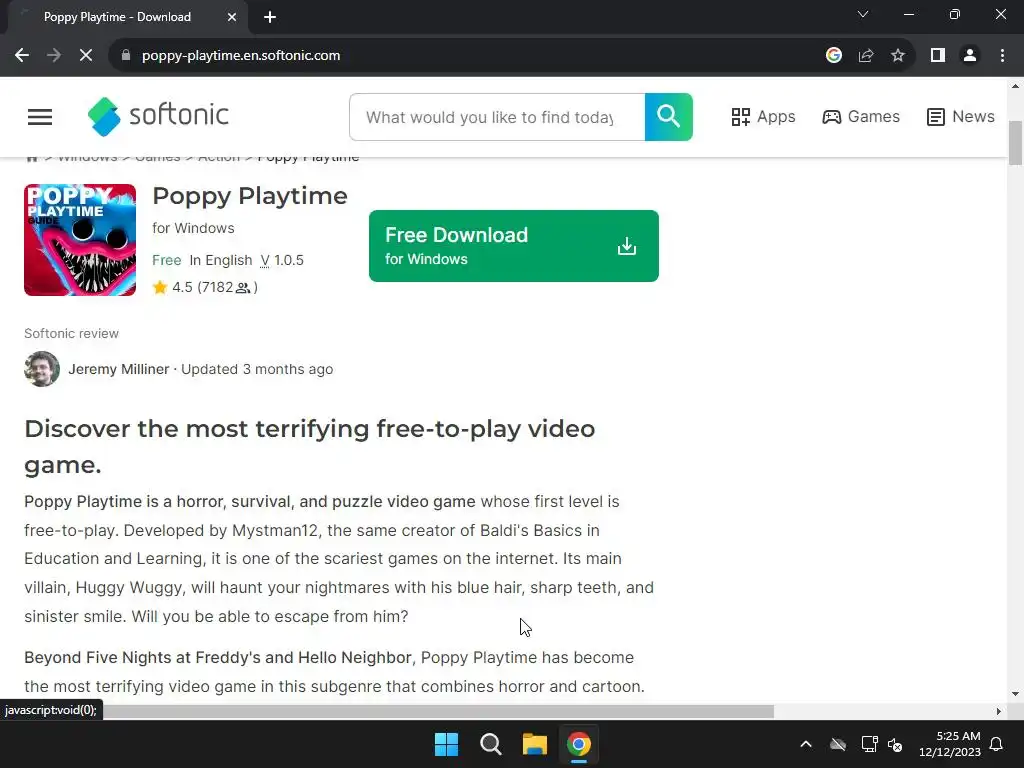Click Chrome icon in taskbar
Screen dimensions: 1024x768
(579, 744)
